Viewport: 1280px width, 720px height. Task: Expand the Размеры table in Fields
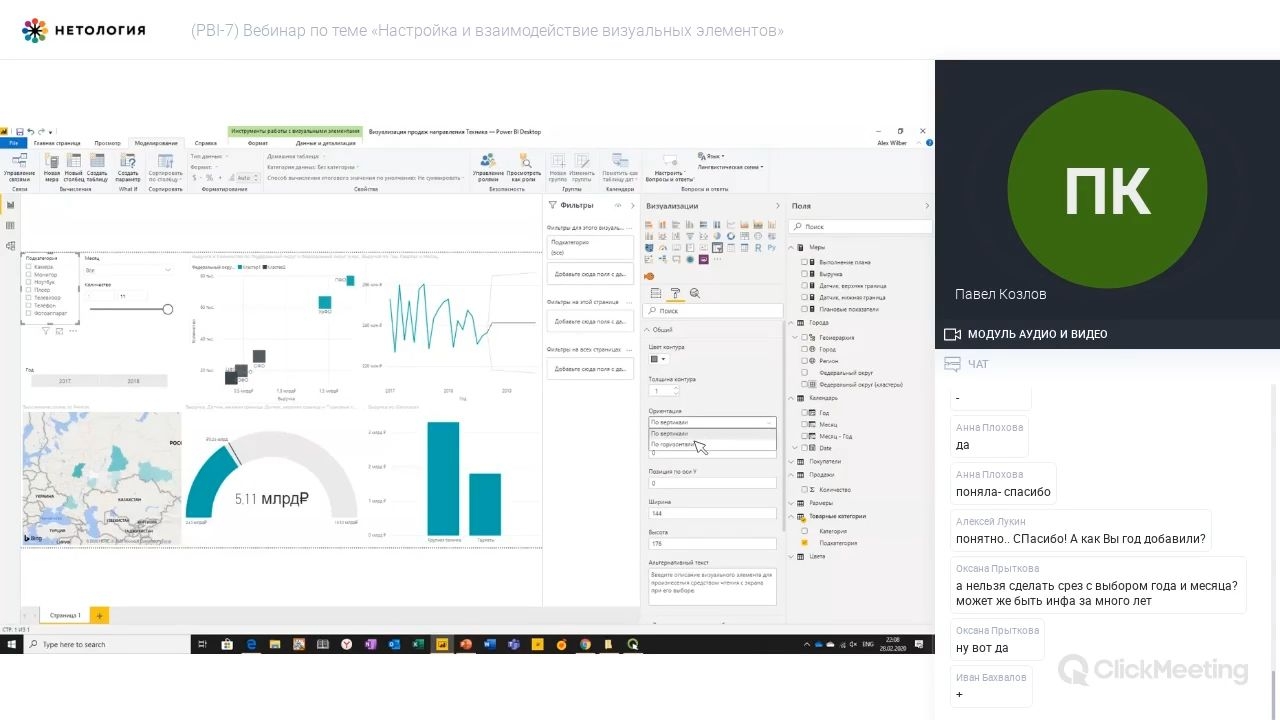click(791, 504)
